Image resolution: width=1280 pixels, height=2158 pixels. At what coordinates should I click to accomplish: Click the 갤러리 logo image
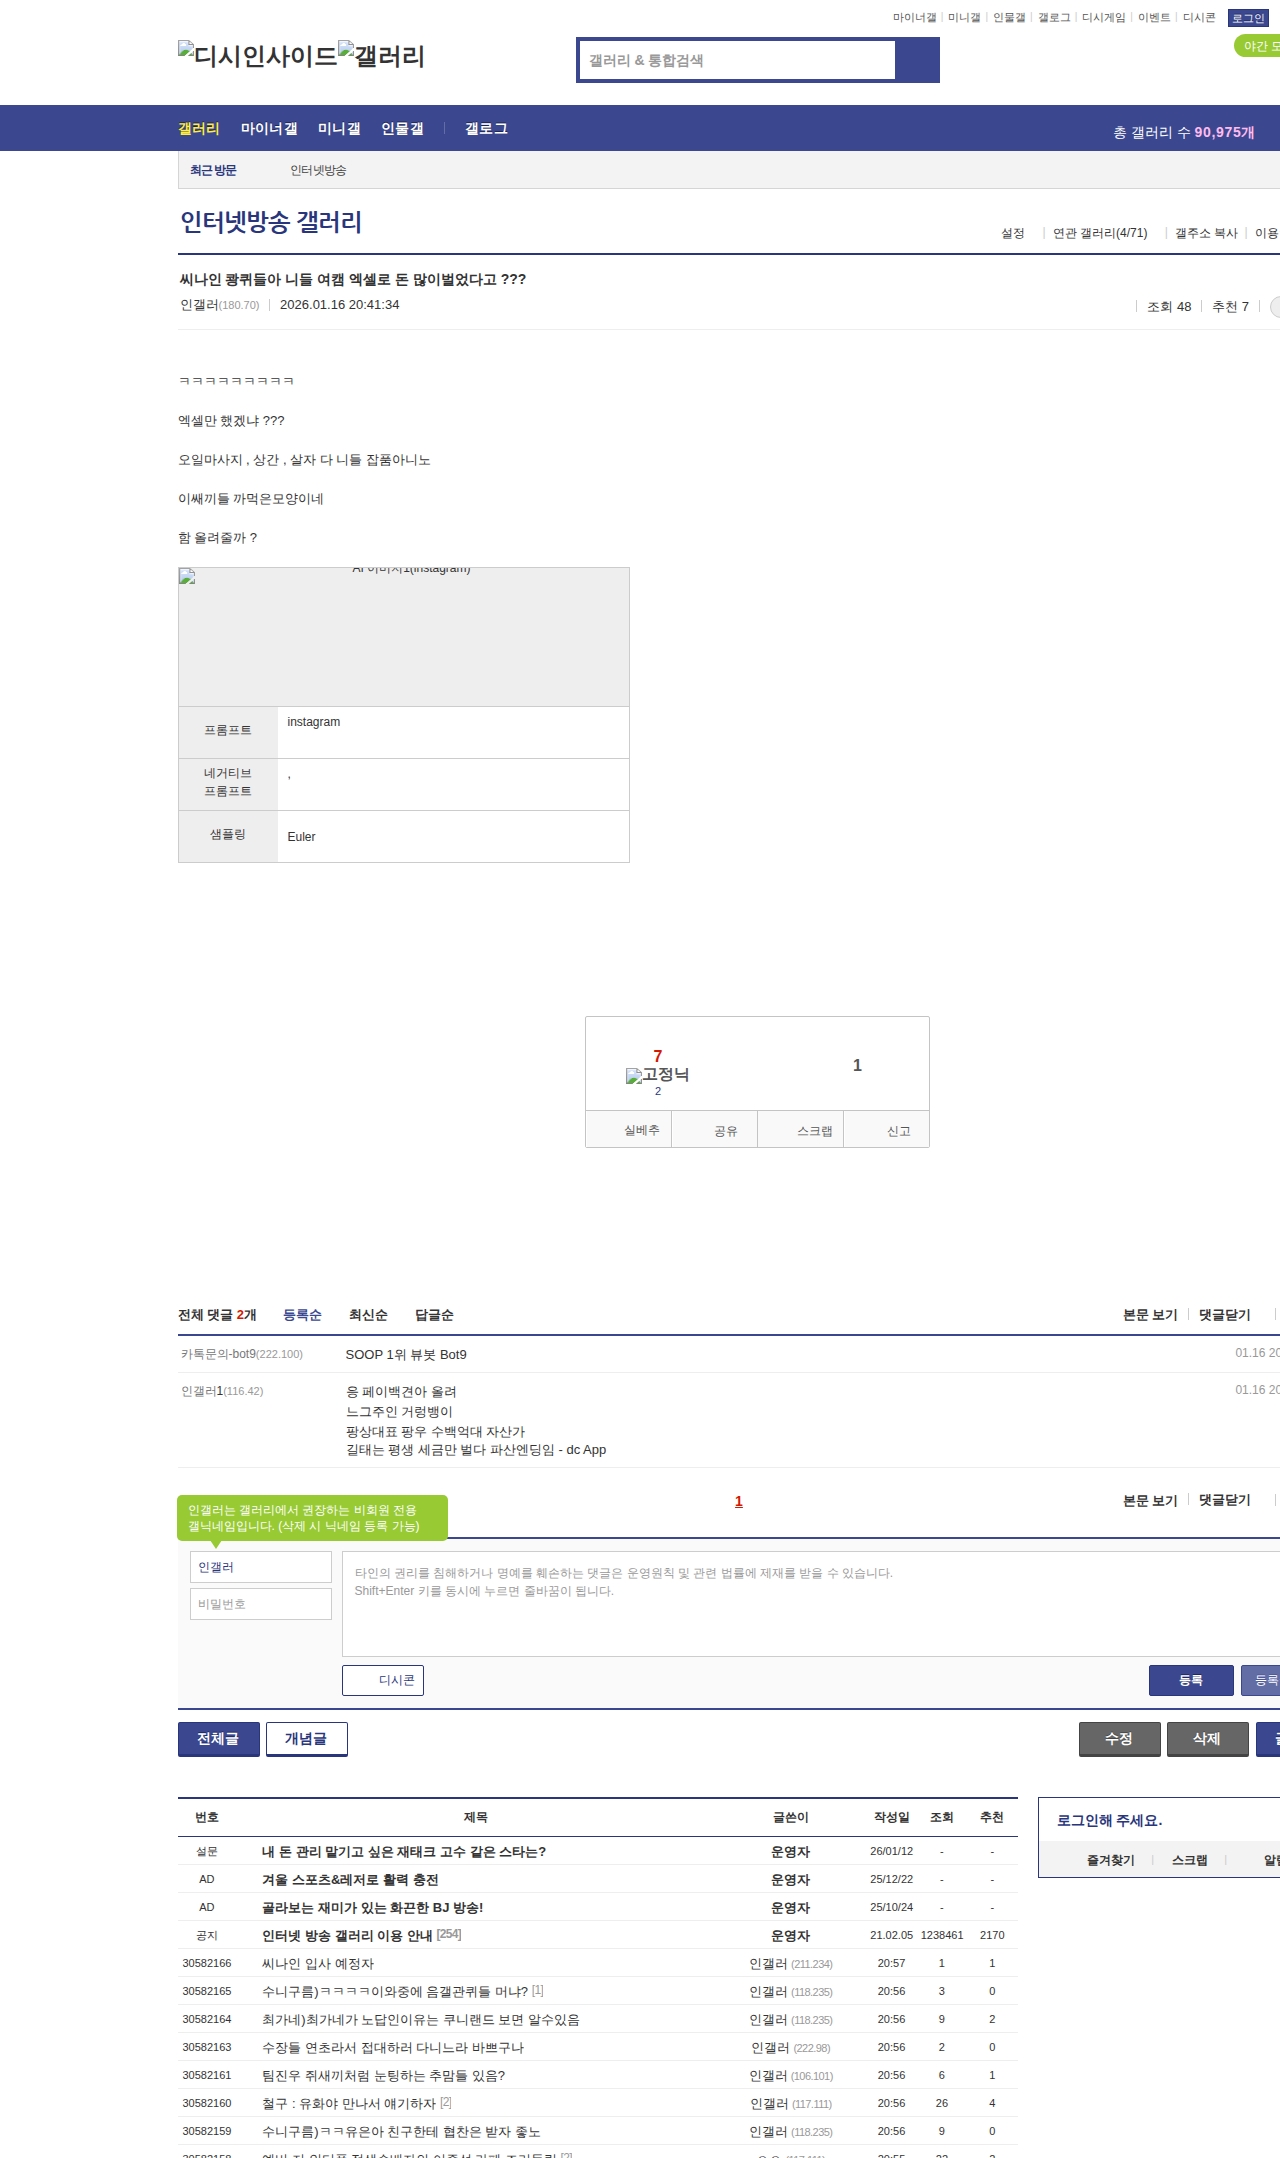pyautogui.click(x=382, y=56)
